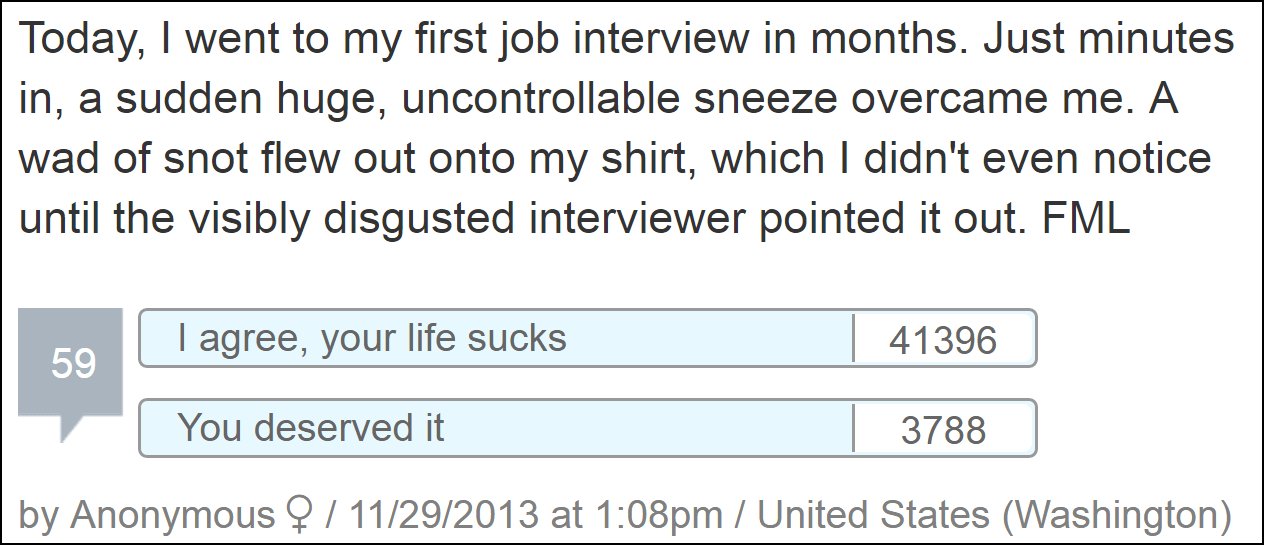Click the 3788 vote count
Viewport: 1264px width, 545px height.
(x=943, y=430)
